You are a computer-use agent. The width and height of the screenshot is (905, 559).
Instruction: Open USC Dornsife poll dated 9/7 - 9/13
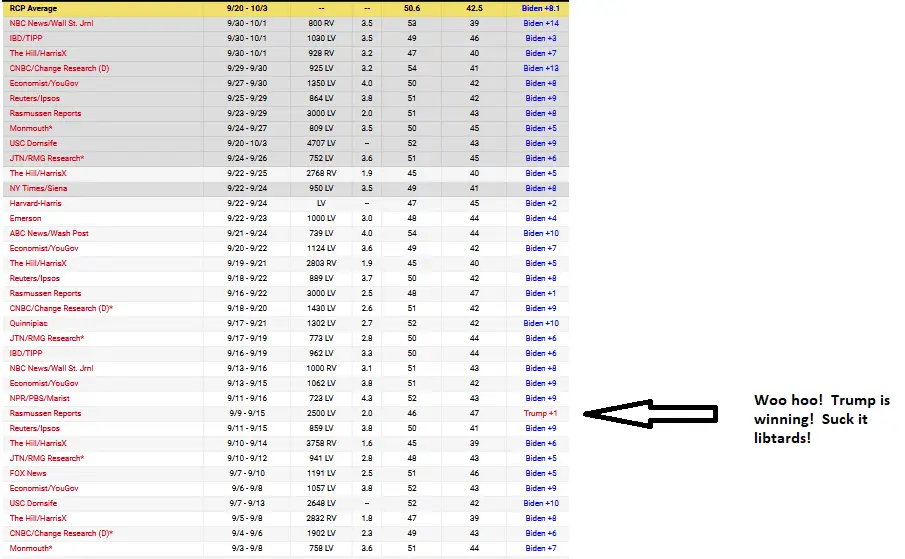click(x=33, y=503)
